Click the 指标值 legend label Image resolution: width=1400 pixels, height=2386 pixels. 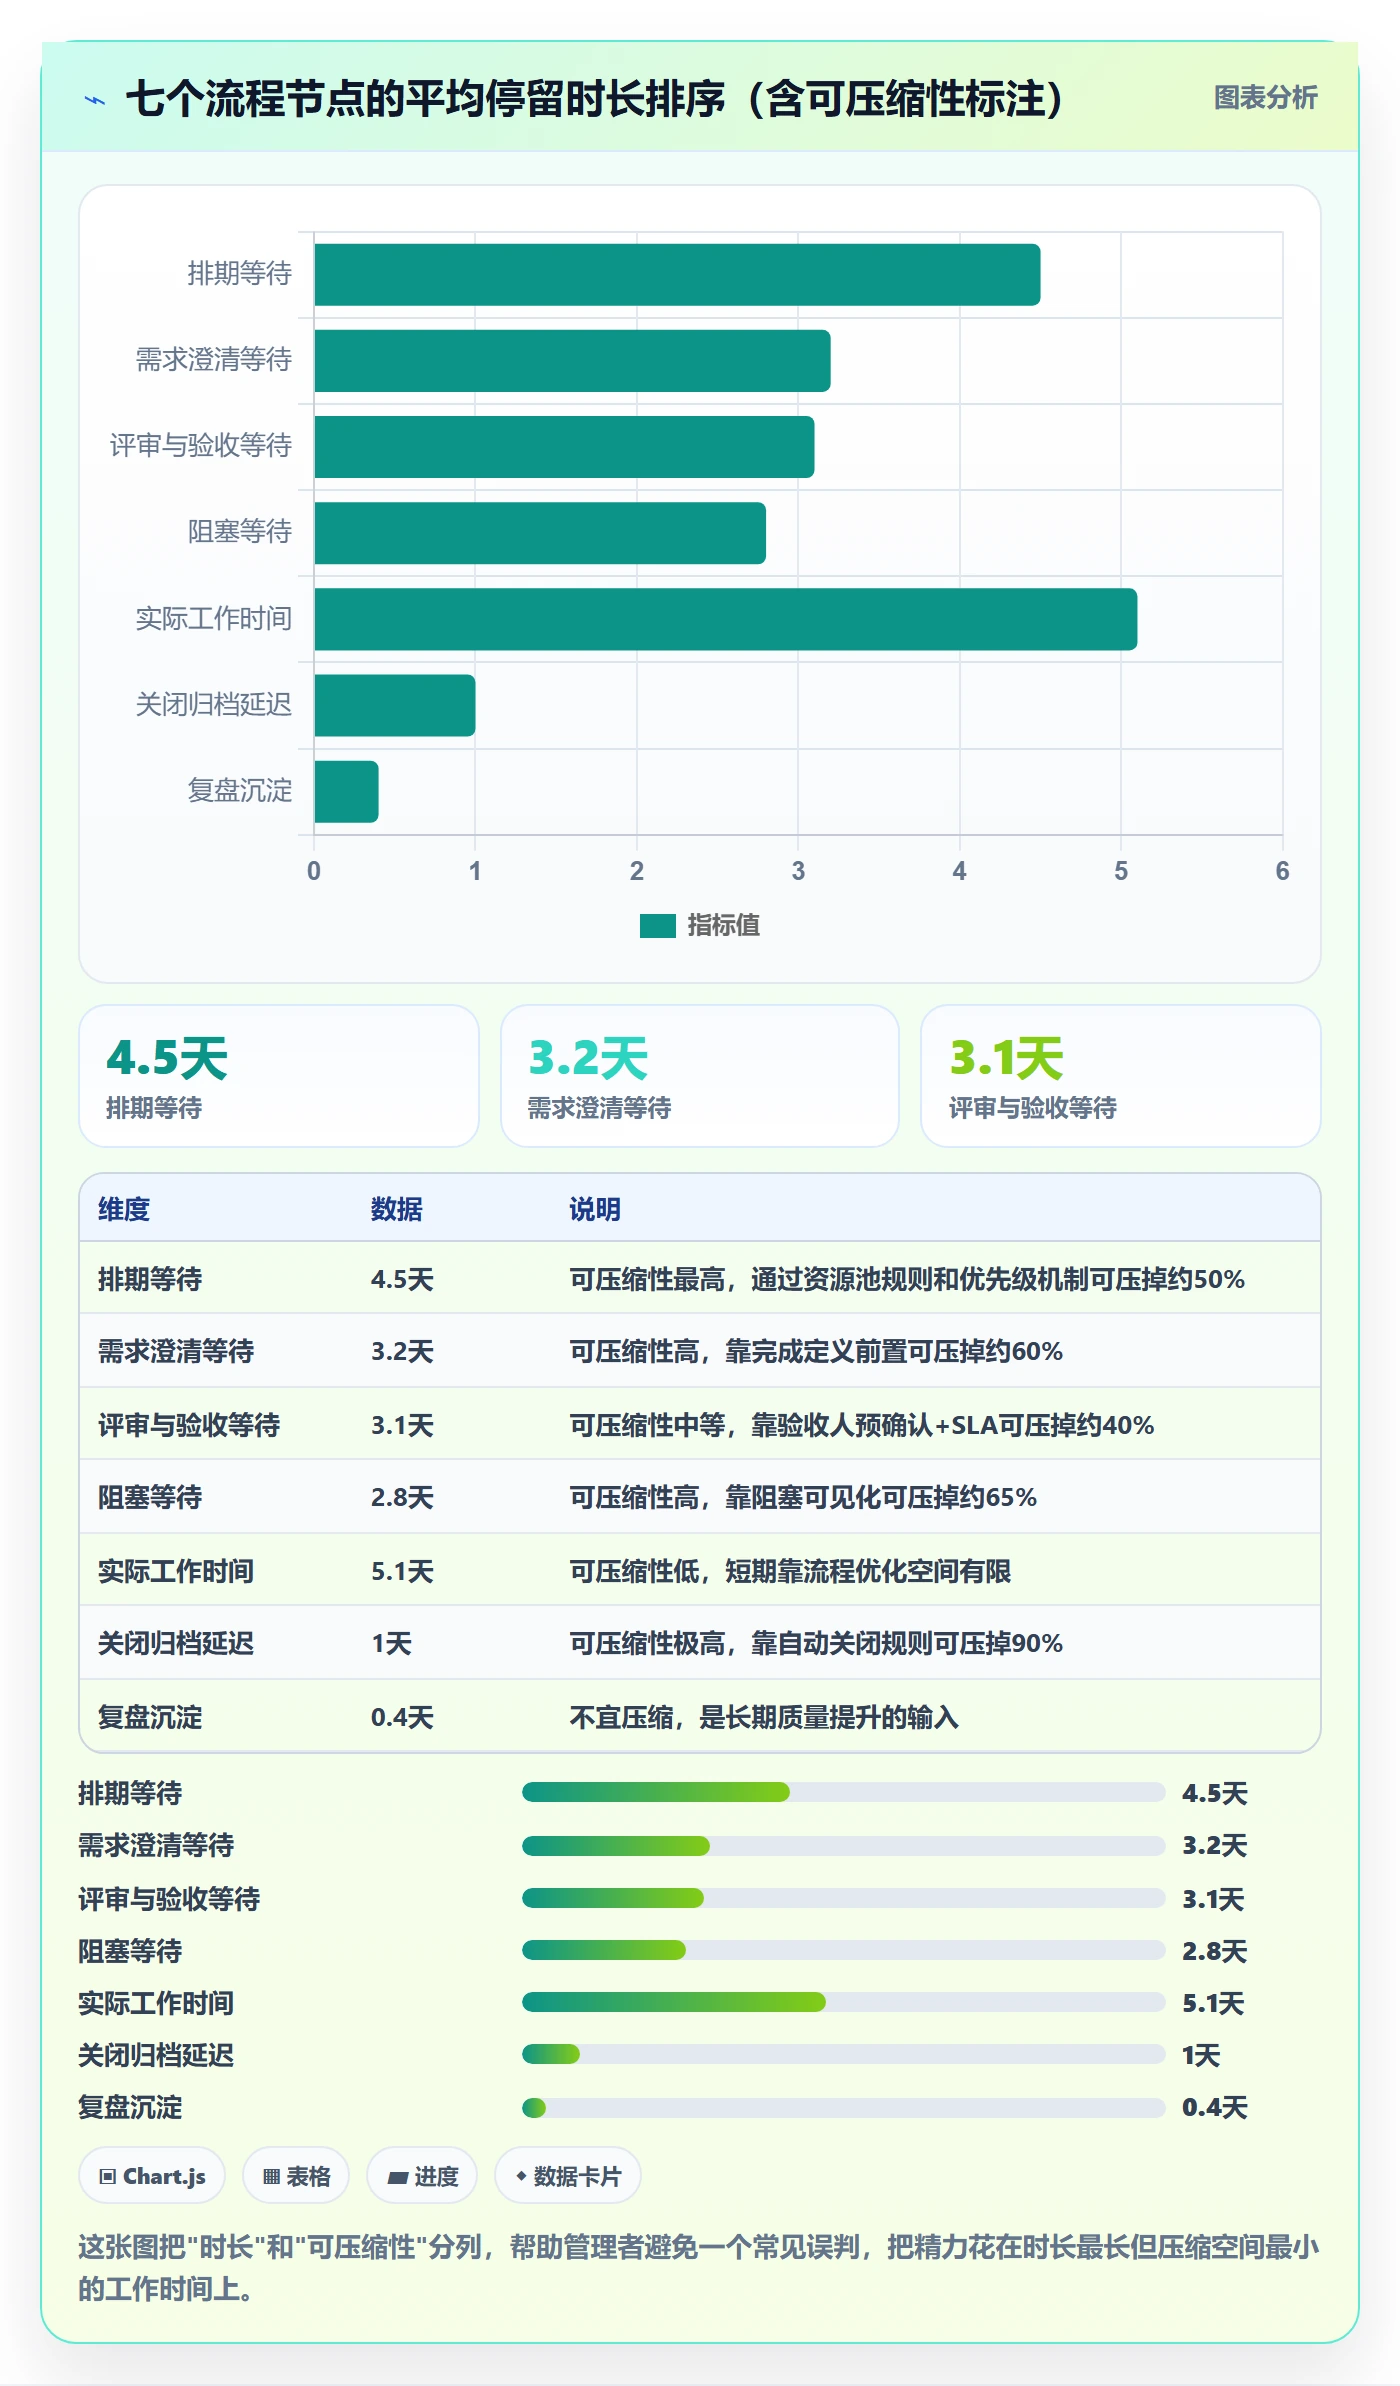point(724,926)
